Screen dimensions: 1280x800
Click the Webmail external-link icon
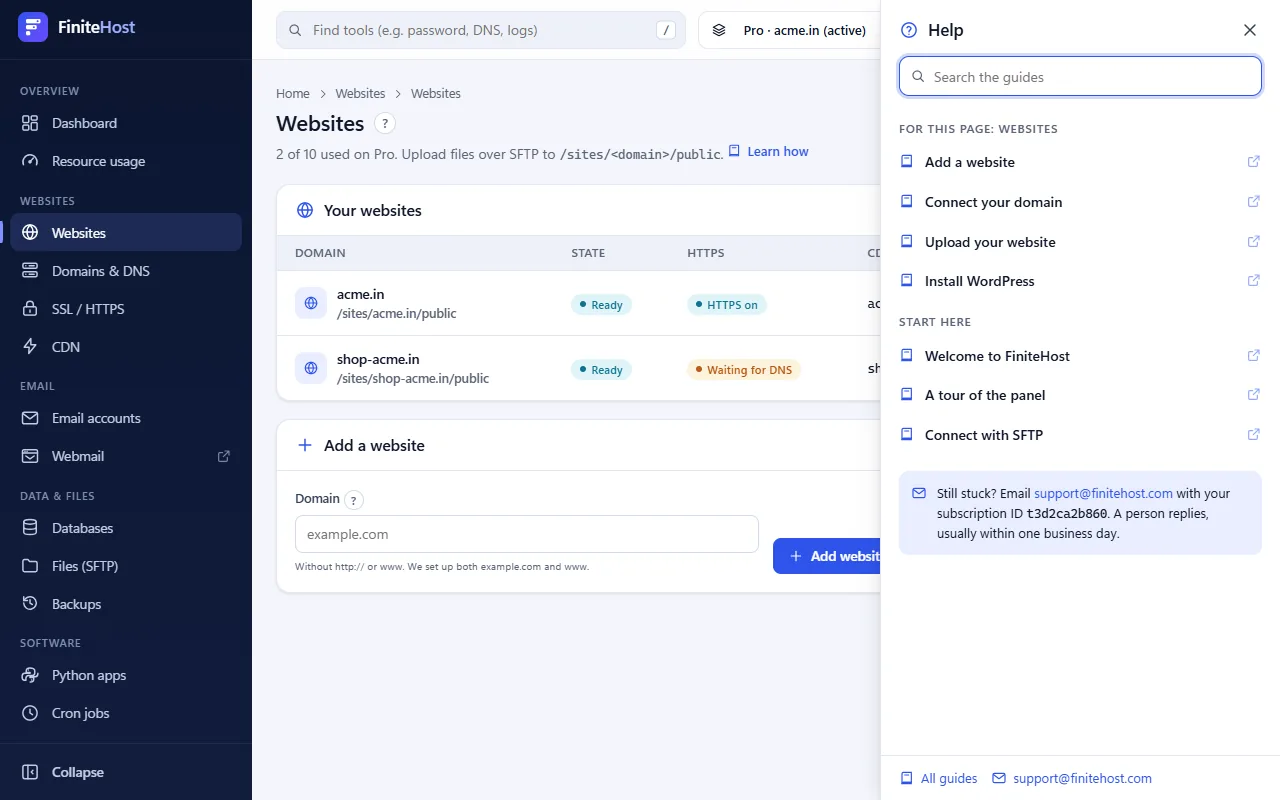[224, 456]
